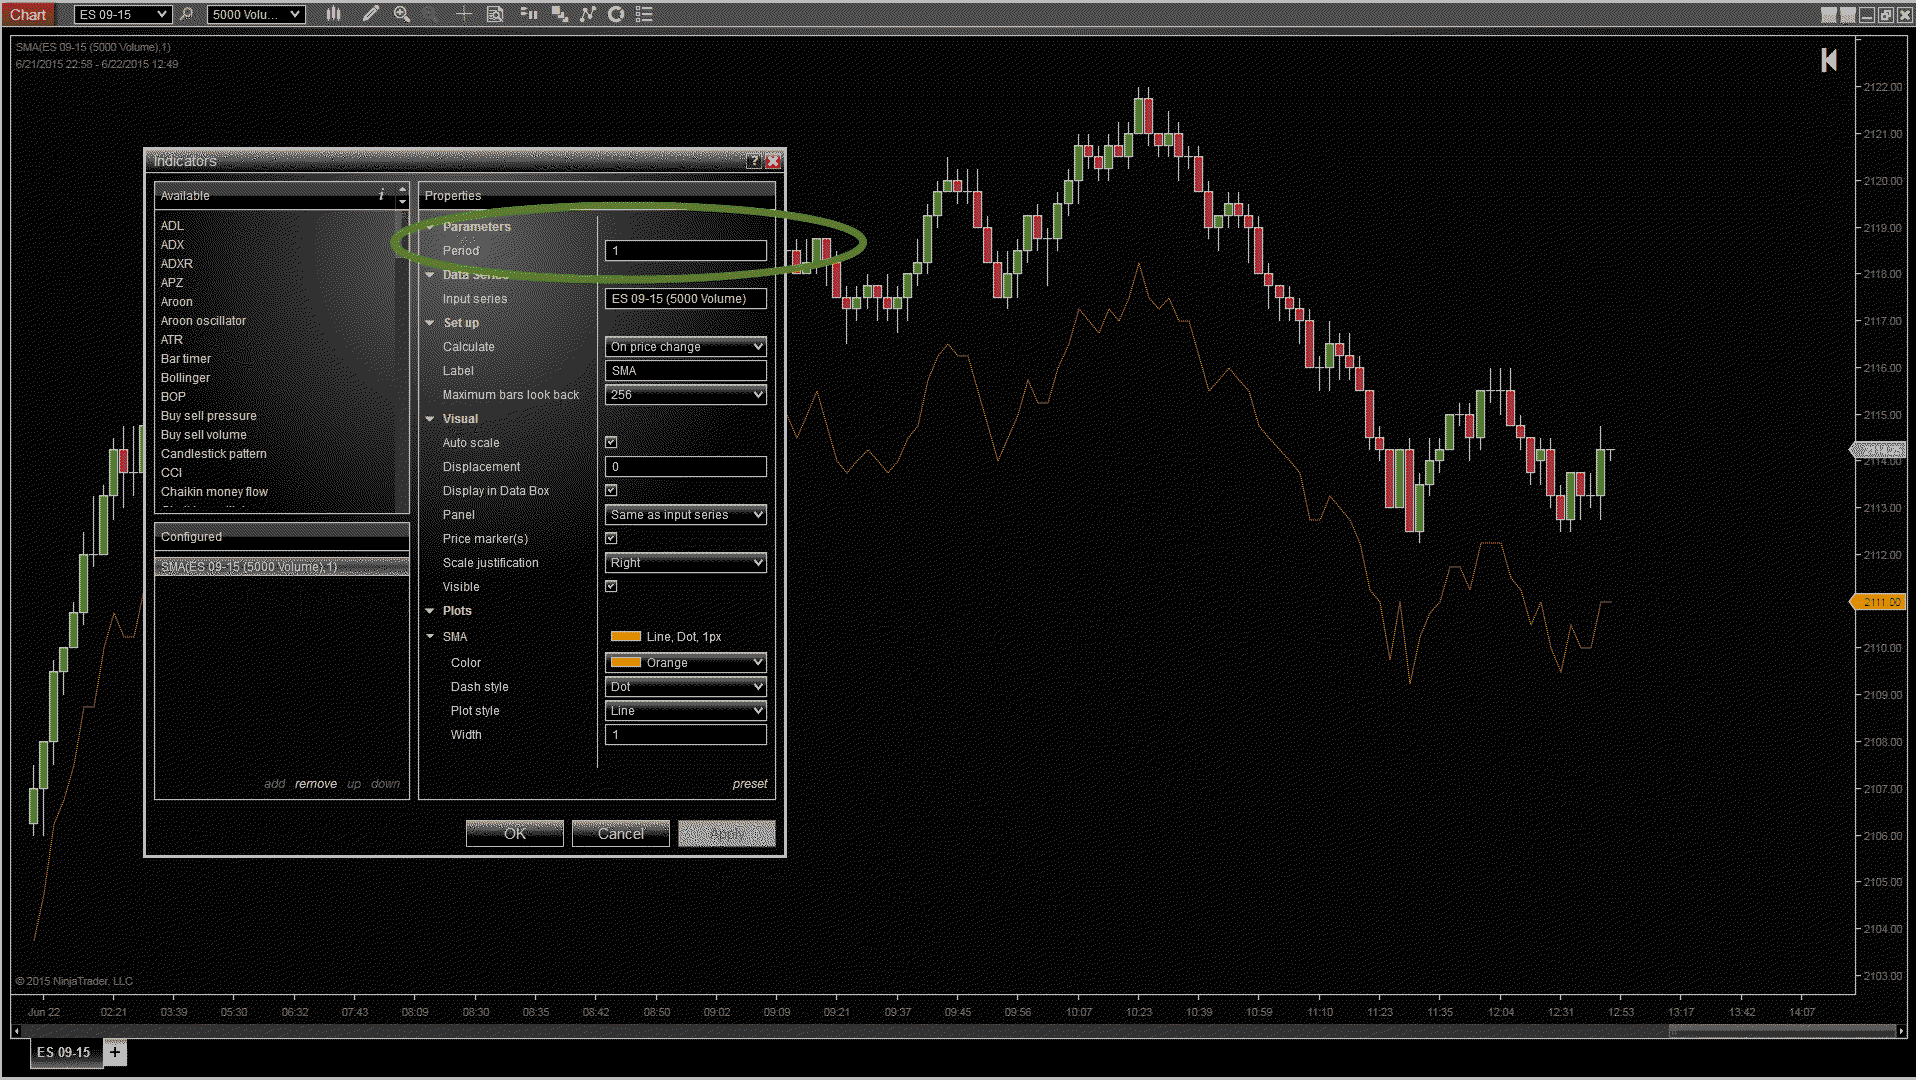Toggle the Visible checkbox

coord(611,586)
